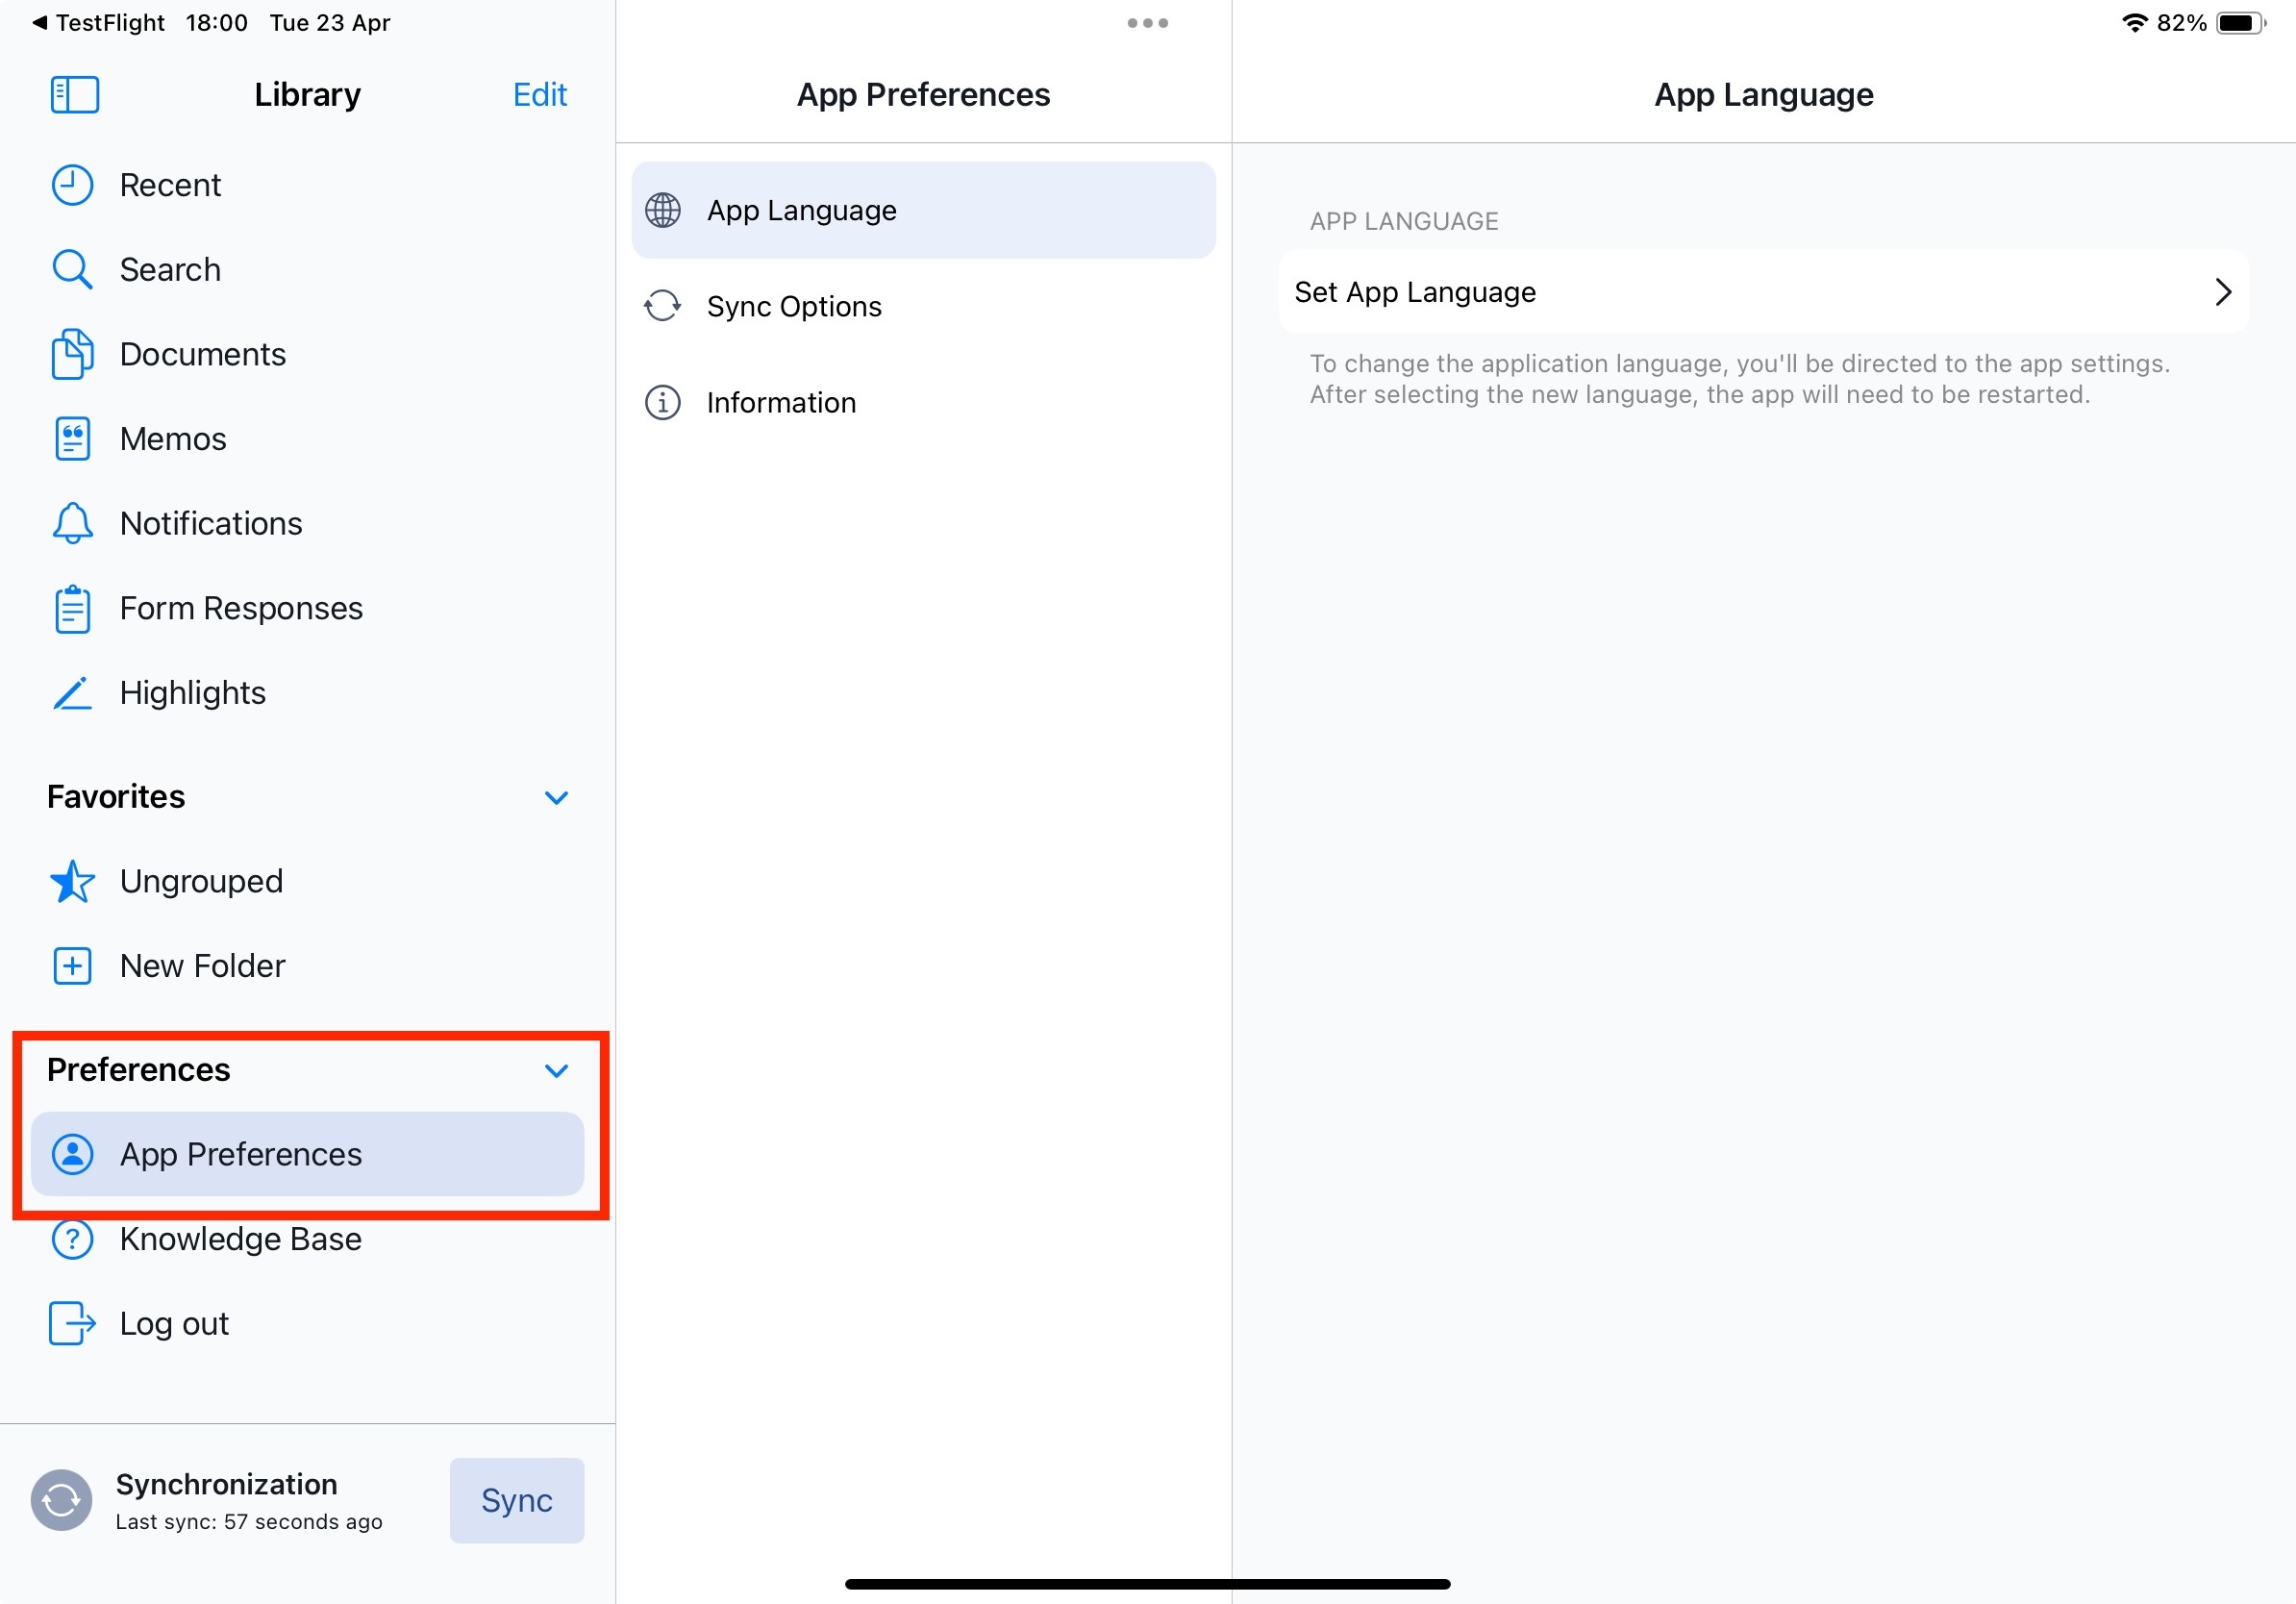This screenshot has width=2296, height=1604.
Task: Open Form Responses clipboard item
Action: click(x=240, y=608)
